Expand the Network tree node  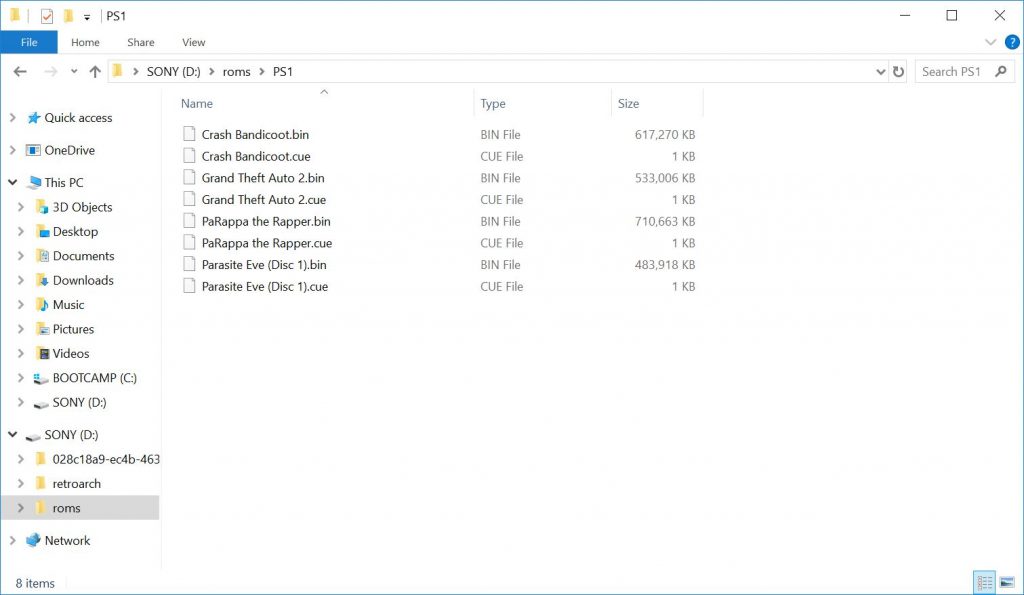[x=12, y=540]
